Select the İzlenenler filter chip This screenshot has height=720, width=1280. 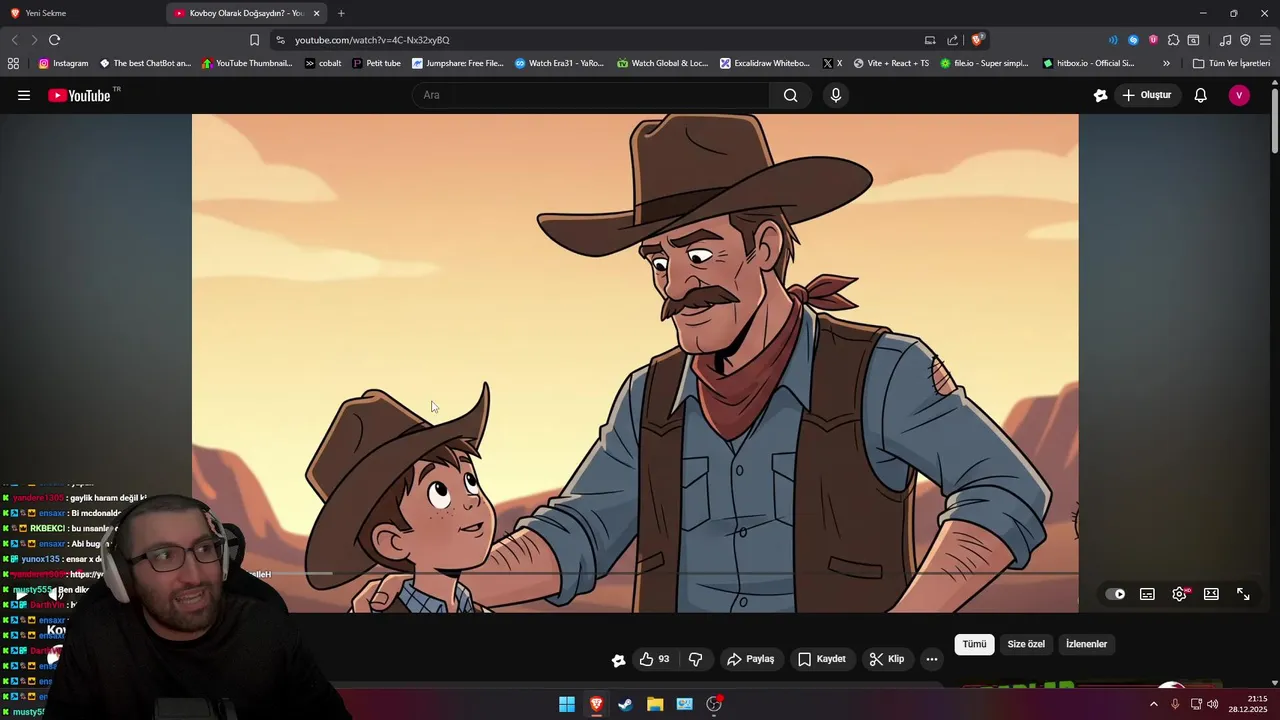[1086, 644]
